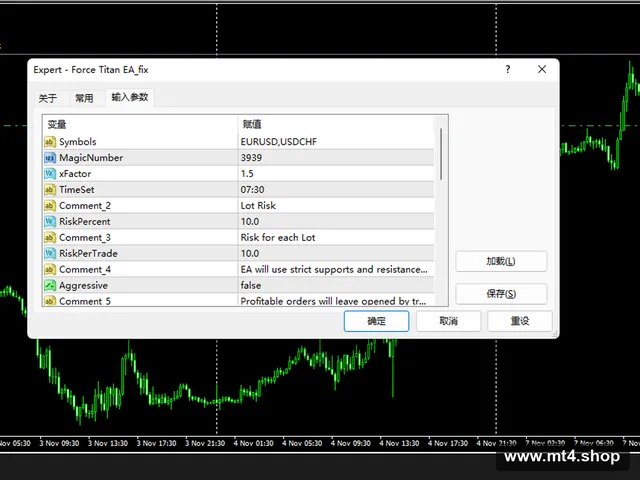Click the help question mark button
The height and width of the screenshot is (480, 640).
508,69
